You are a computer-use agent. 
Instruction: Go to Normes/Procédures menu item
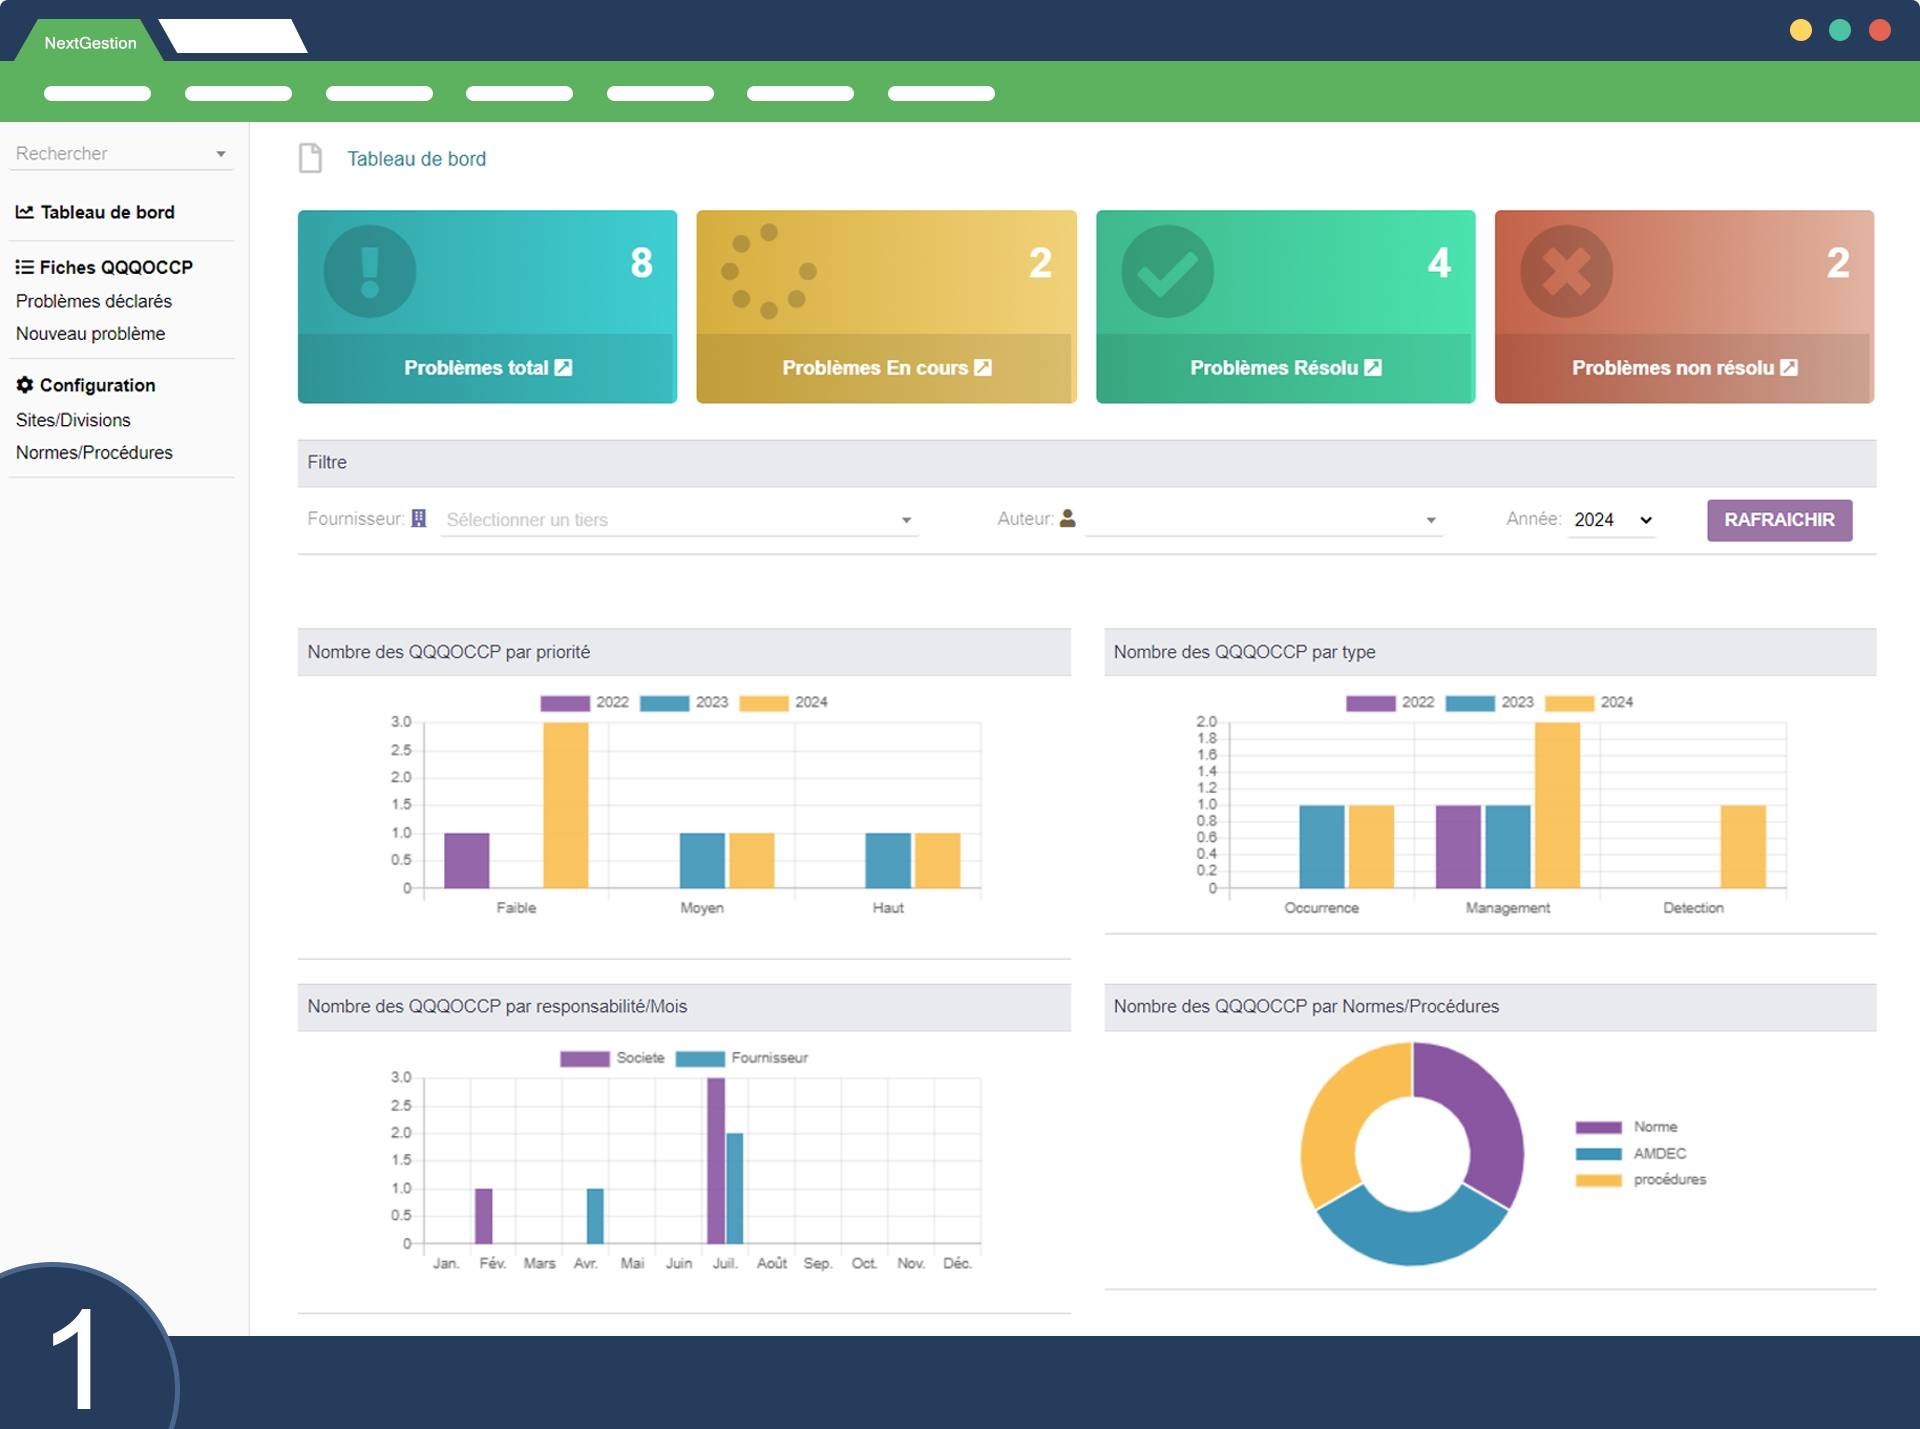[x=94, y=453]
